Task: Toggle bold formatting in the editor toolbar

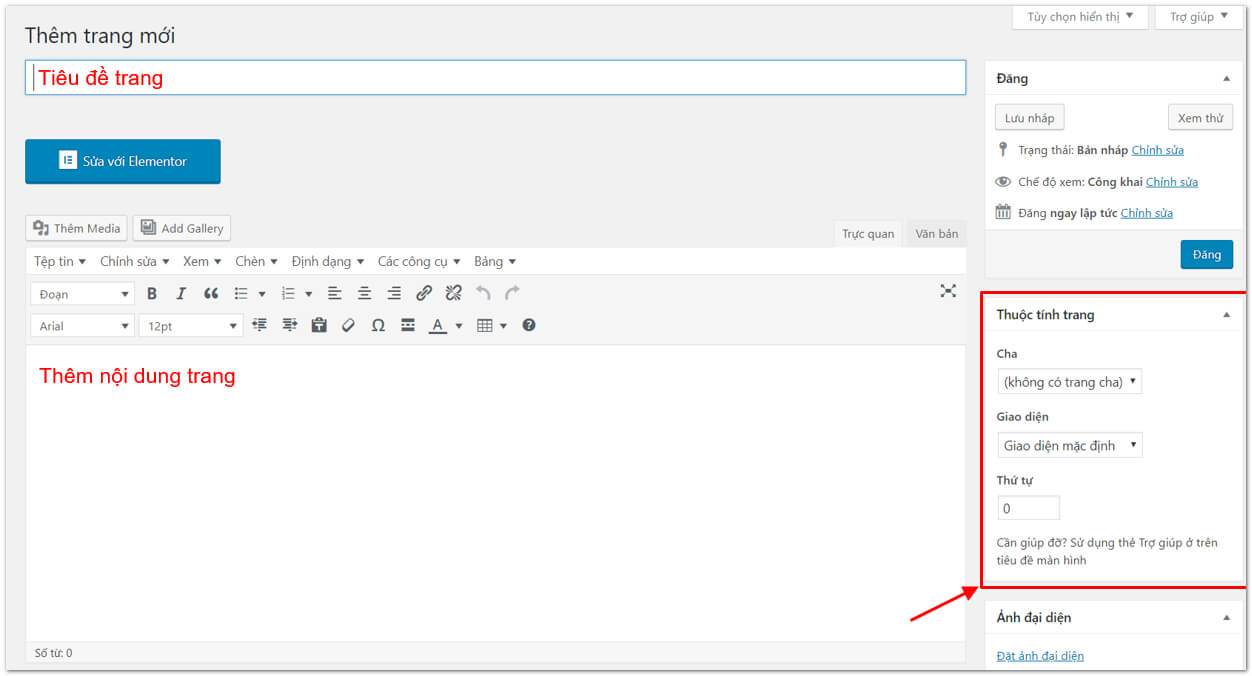Action: tap(152, 293)
